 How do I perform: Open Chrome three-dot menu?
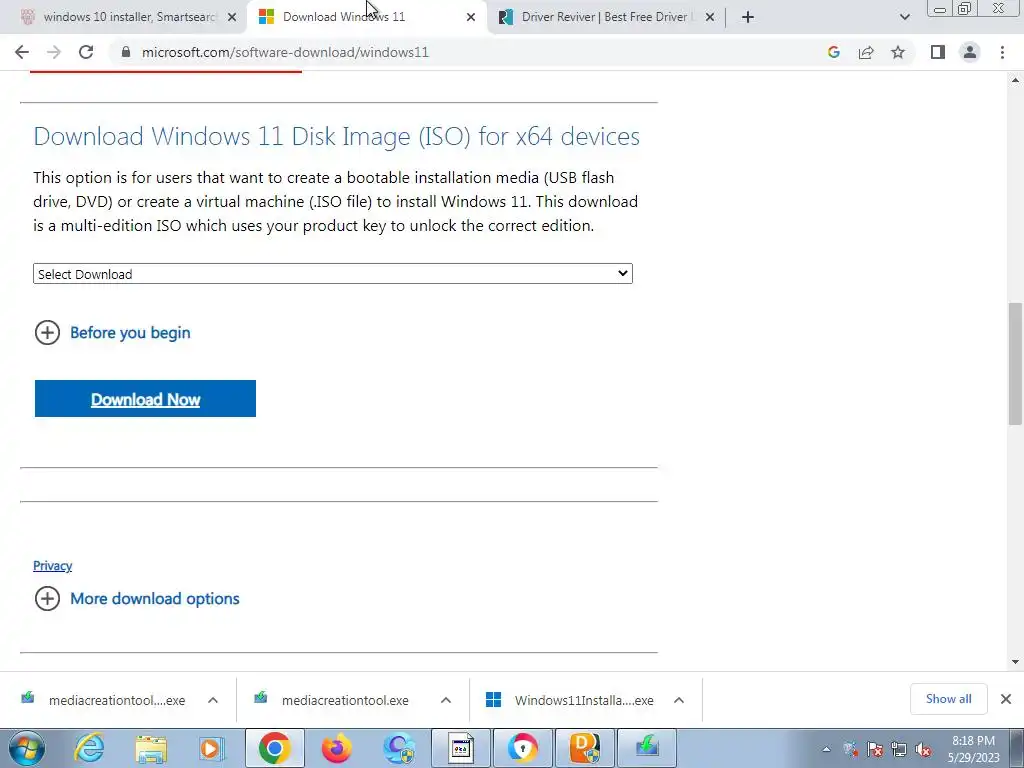(x=1002, y=52)
